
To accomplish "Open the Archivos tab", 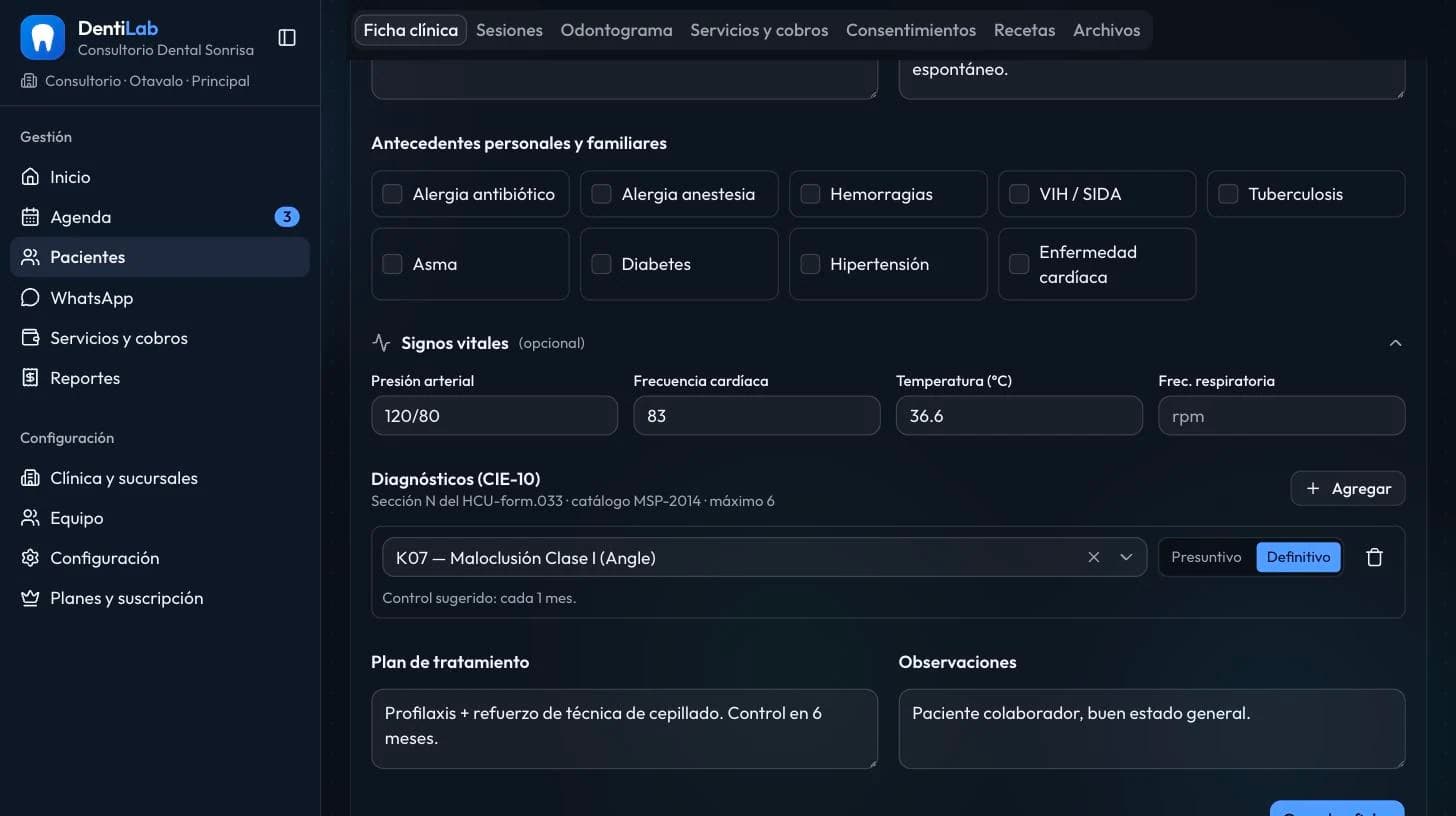I will [1107, 30].
